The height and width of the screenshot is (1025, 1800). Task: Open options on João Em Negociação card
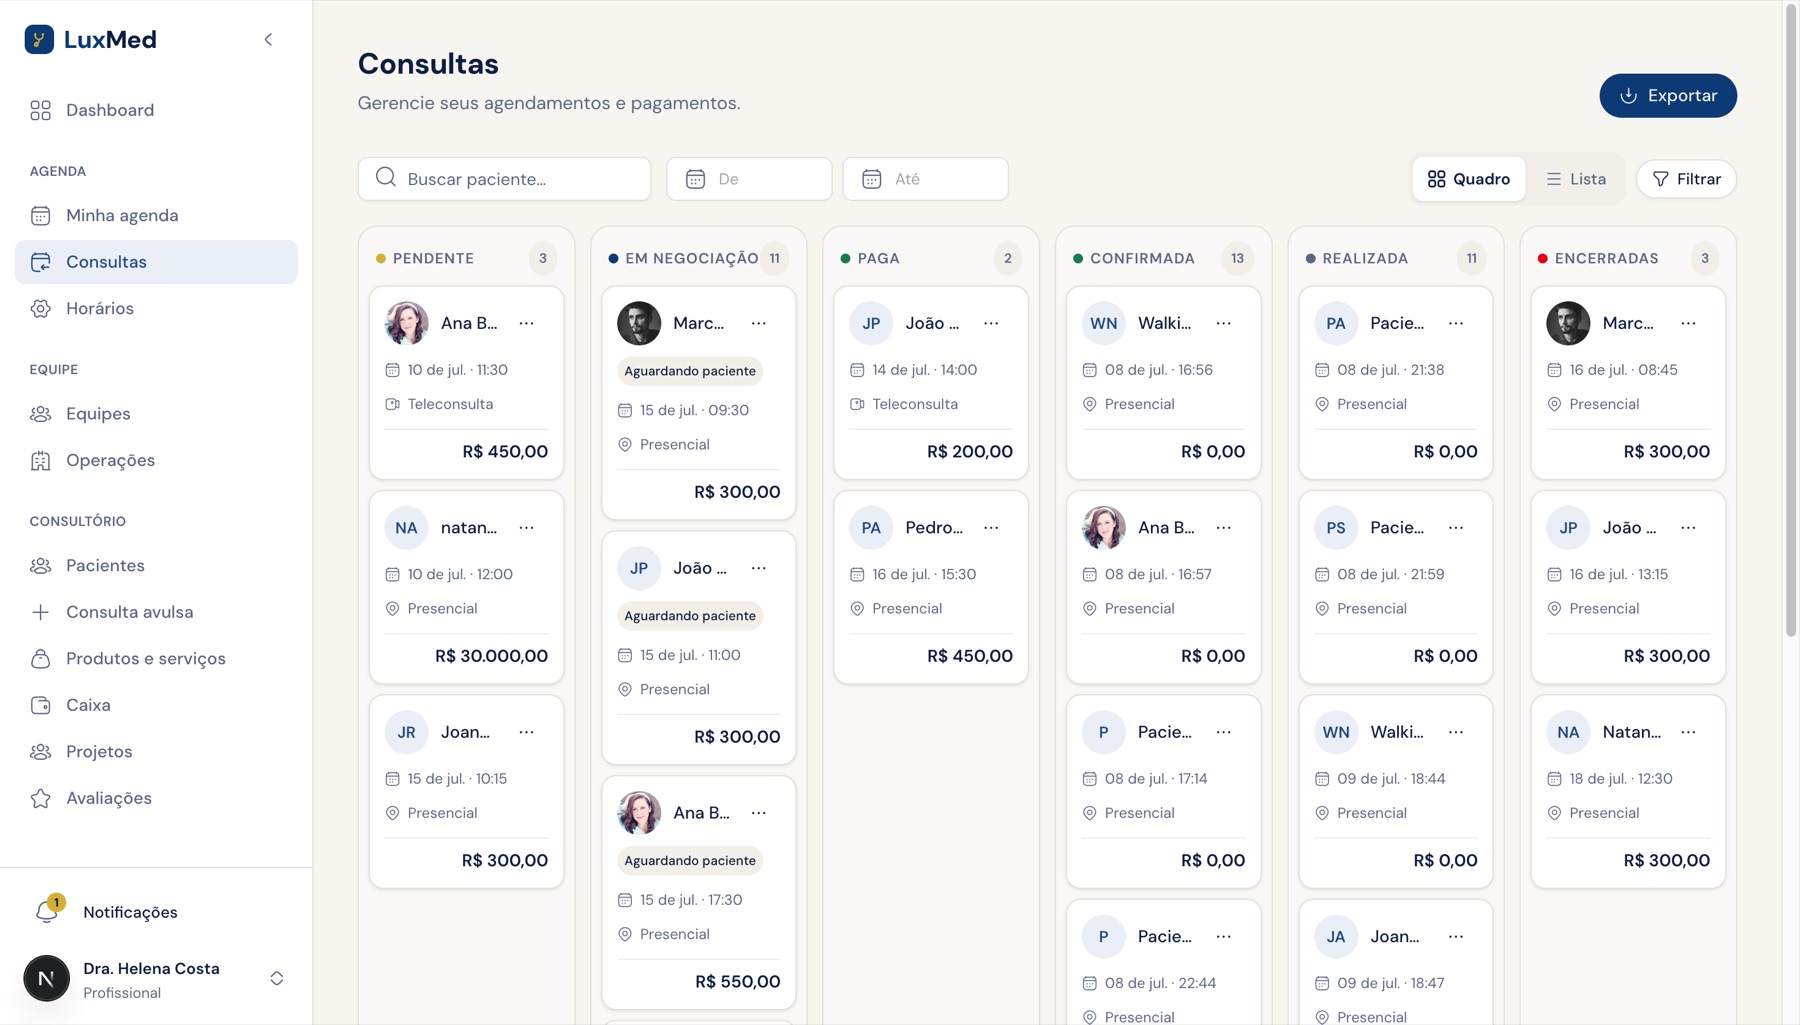(x=759, y=568)
